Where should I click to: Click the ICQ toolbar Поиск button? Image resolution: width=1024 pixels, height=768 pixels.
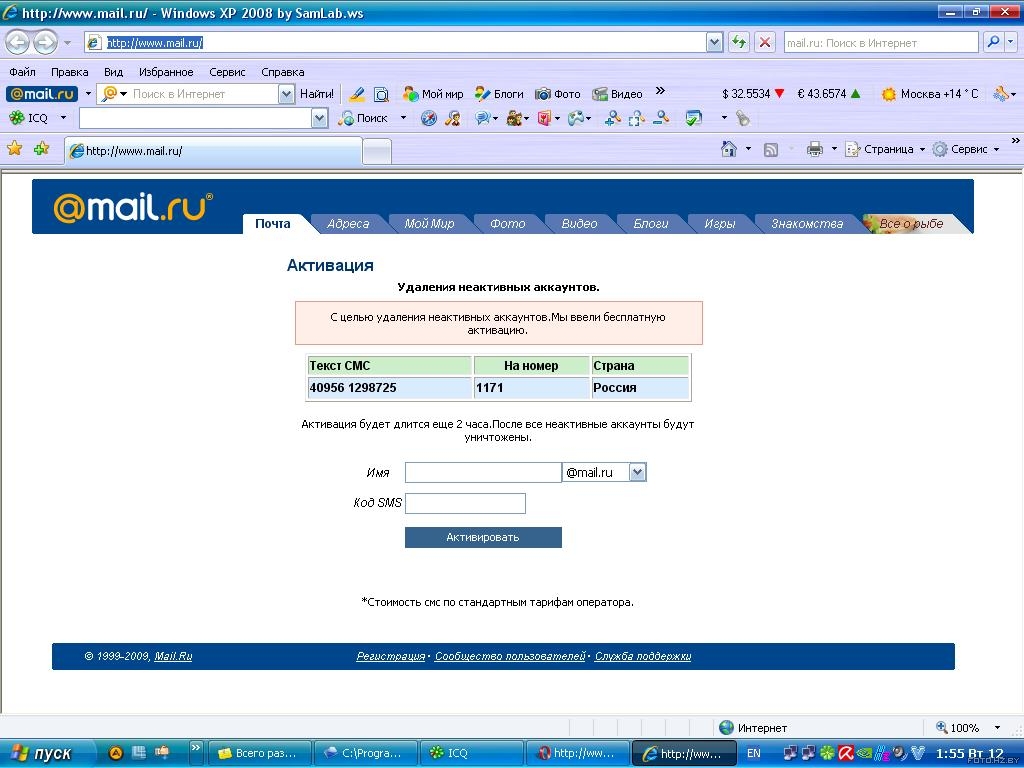(364, 118)
